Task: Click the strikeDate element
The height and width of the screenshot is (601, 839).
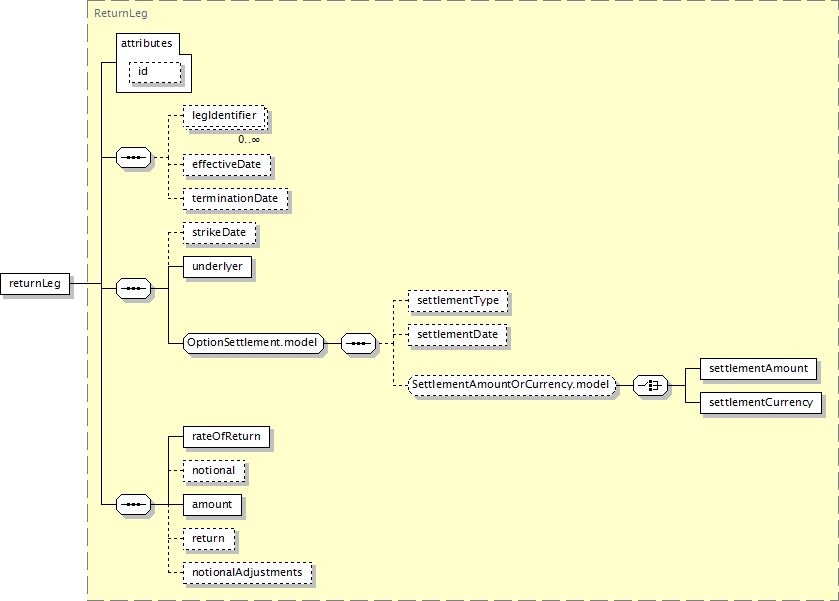Action: [x=220, y=233]
